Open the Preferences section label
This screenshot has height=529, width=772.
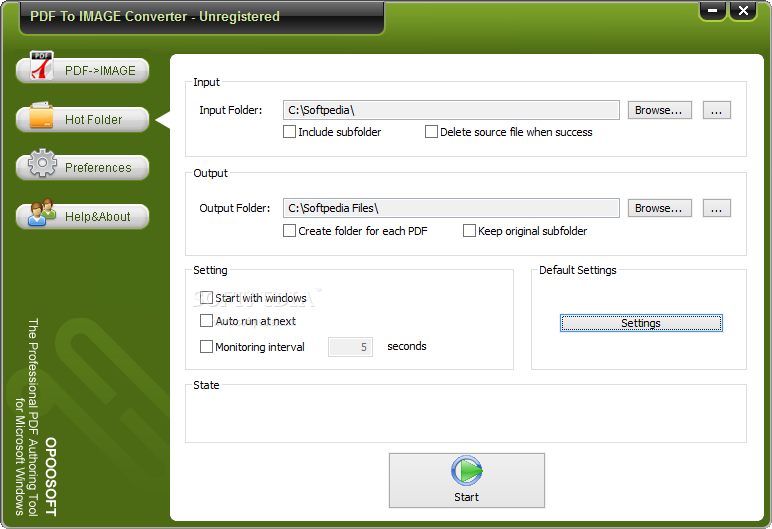(x=98, y=168)
